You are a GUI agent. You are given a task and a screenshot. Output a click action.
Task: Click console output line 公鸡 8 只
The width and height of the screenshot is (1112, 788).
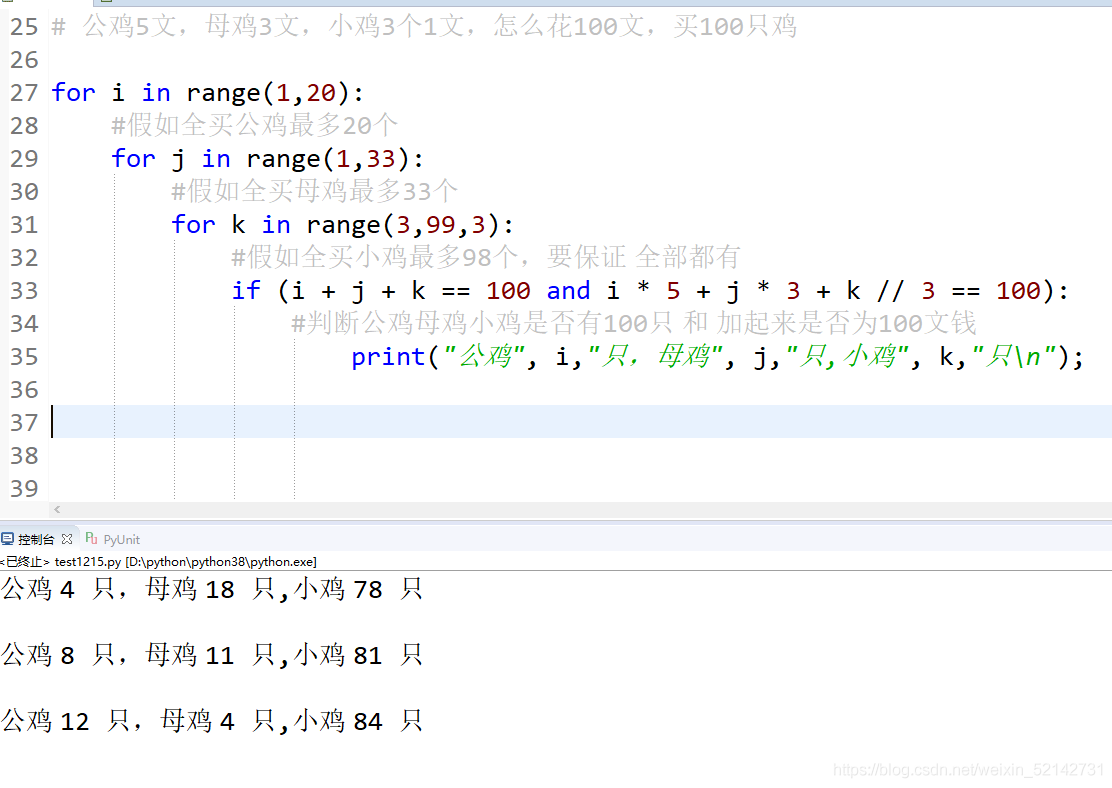[212, 655]
